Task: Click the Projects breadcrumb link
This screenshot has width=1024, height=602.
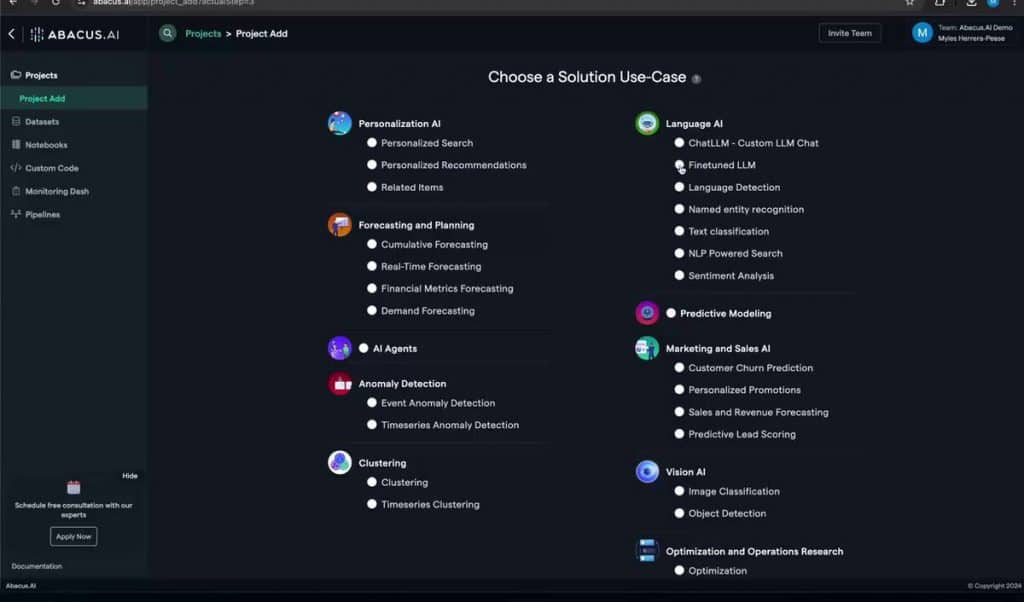Action: click(x=203, y=33)
